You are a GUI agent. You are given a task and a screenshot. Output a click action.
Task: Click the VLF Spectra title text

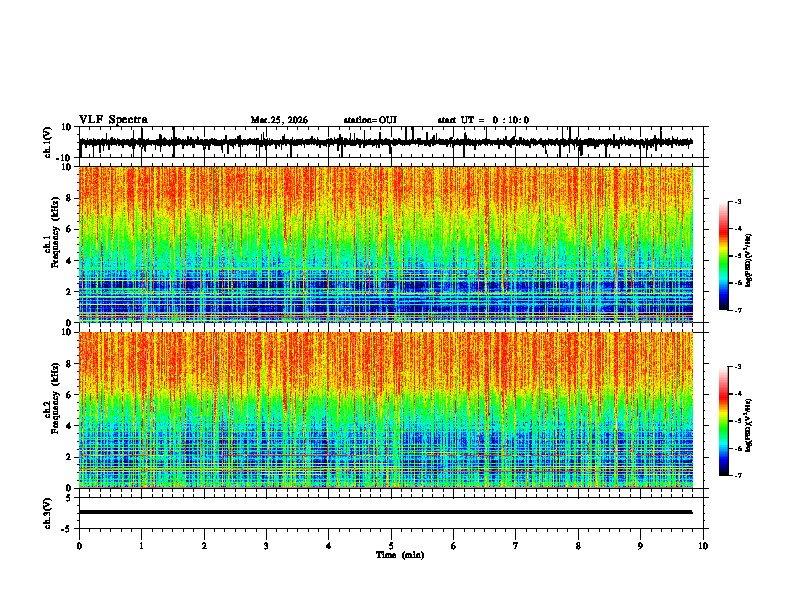pos(113,120)
